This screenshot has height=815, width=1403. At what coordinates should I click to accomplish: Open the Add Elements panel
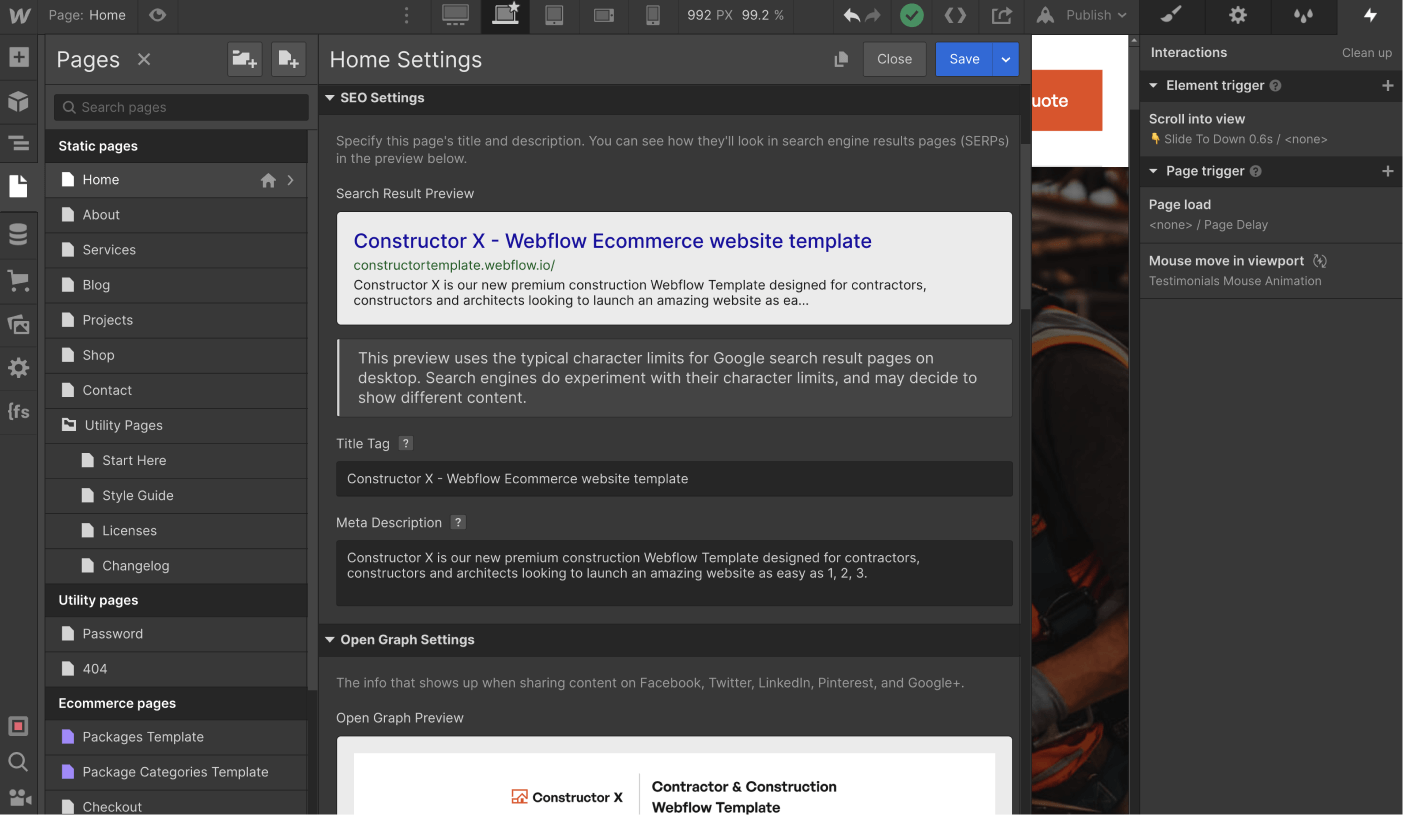click(19, 57)
